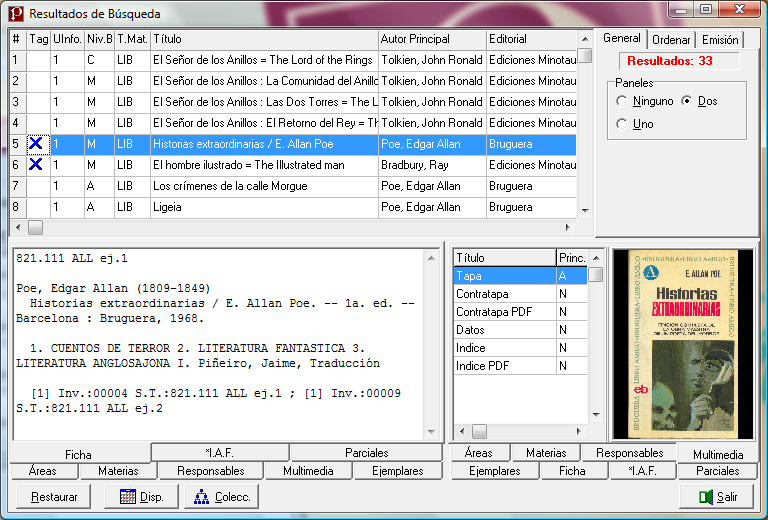Click the blue X tag on row 6

pos(37,165)
